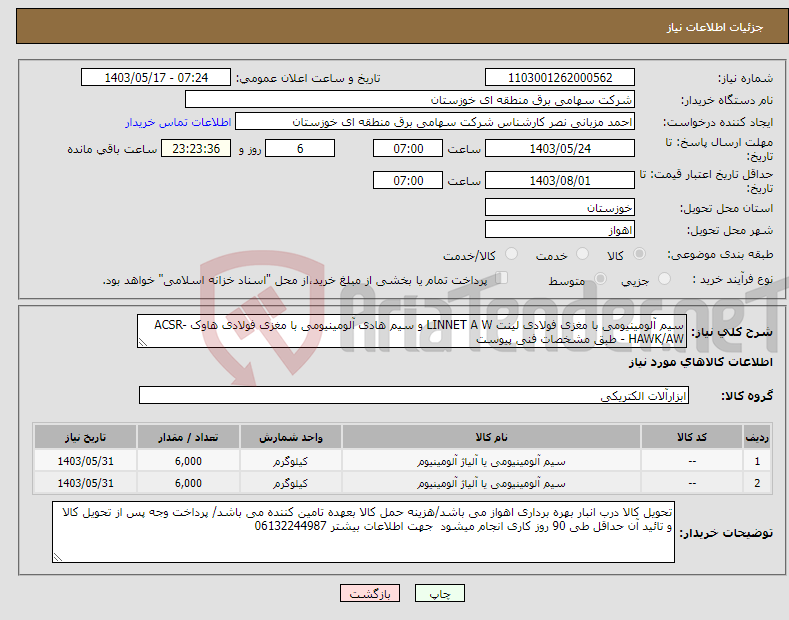Click row 2 need date 1403/05/31

[x=86, y=483]
